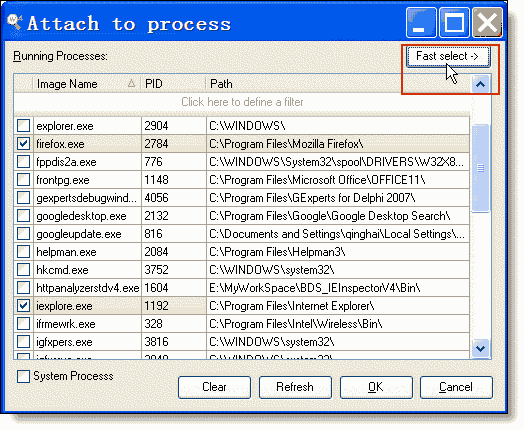Maximize the Attach to process window
This screenshot has width=524, height=430.
(x=454, y=23)
